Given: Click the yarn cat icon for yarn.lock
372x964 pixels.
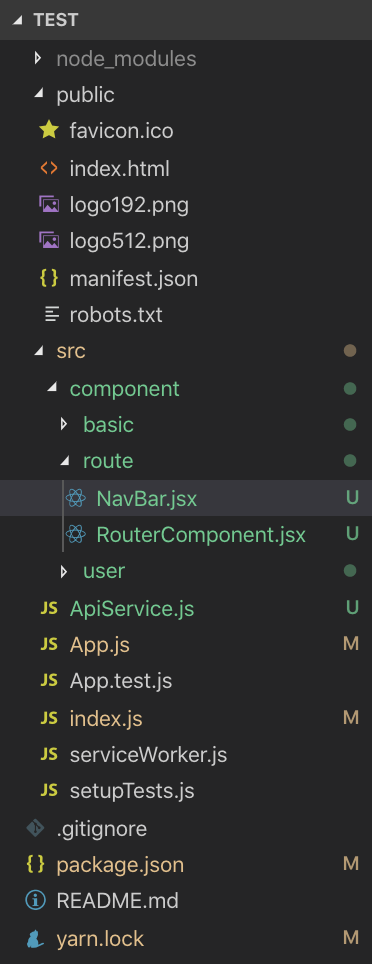Looking at the screenshot, I should click(35, 939).
